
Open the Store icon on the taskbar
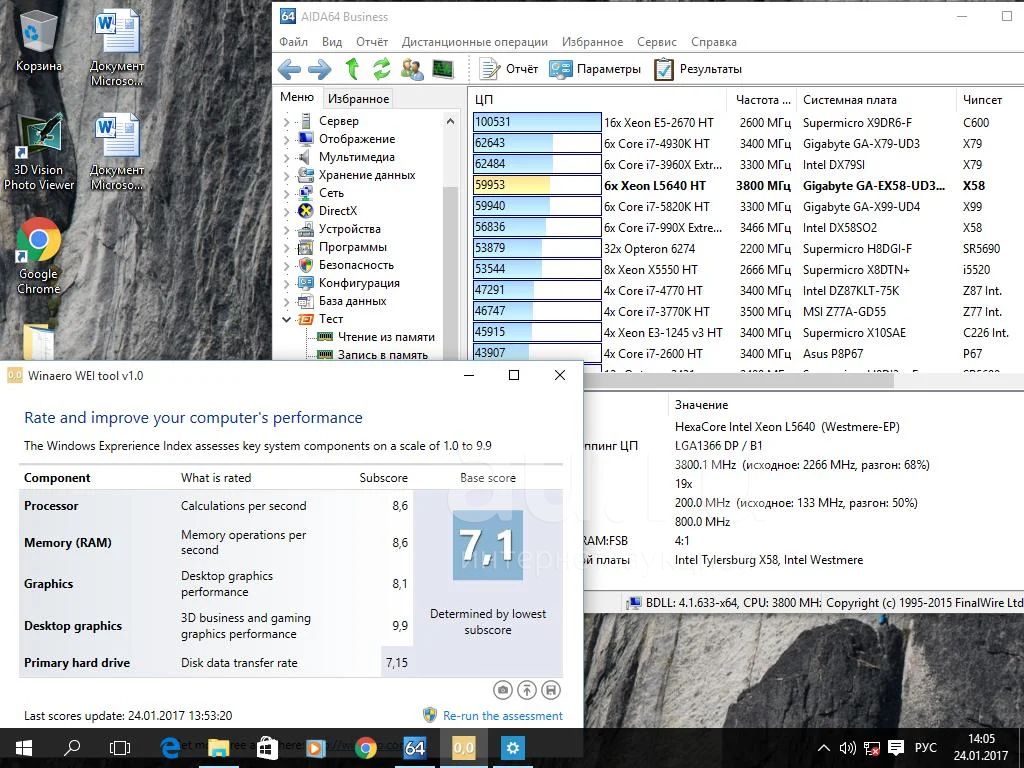(x=267, y=748)
